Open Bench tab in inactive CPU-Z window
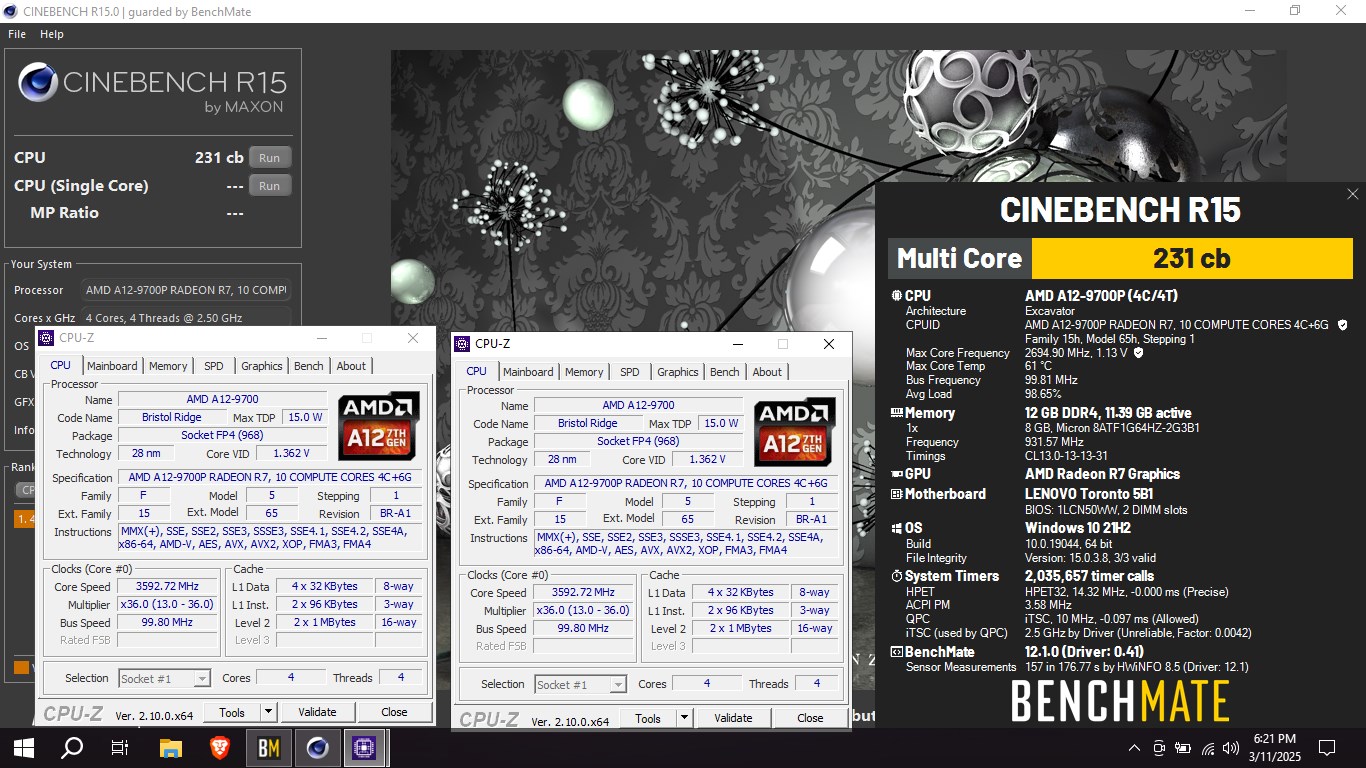 pyautogui.click(x=309, y=366)
